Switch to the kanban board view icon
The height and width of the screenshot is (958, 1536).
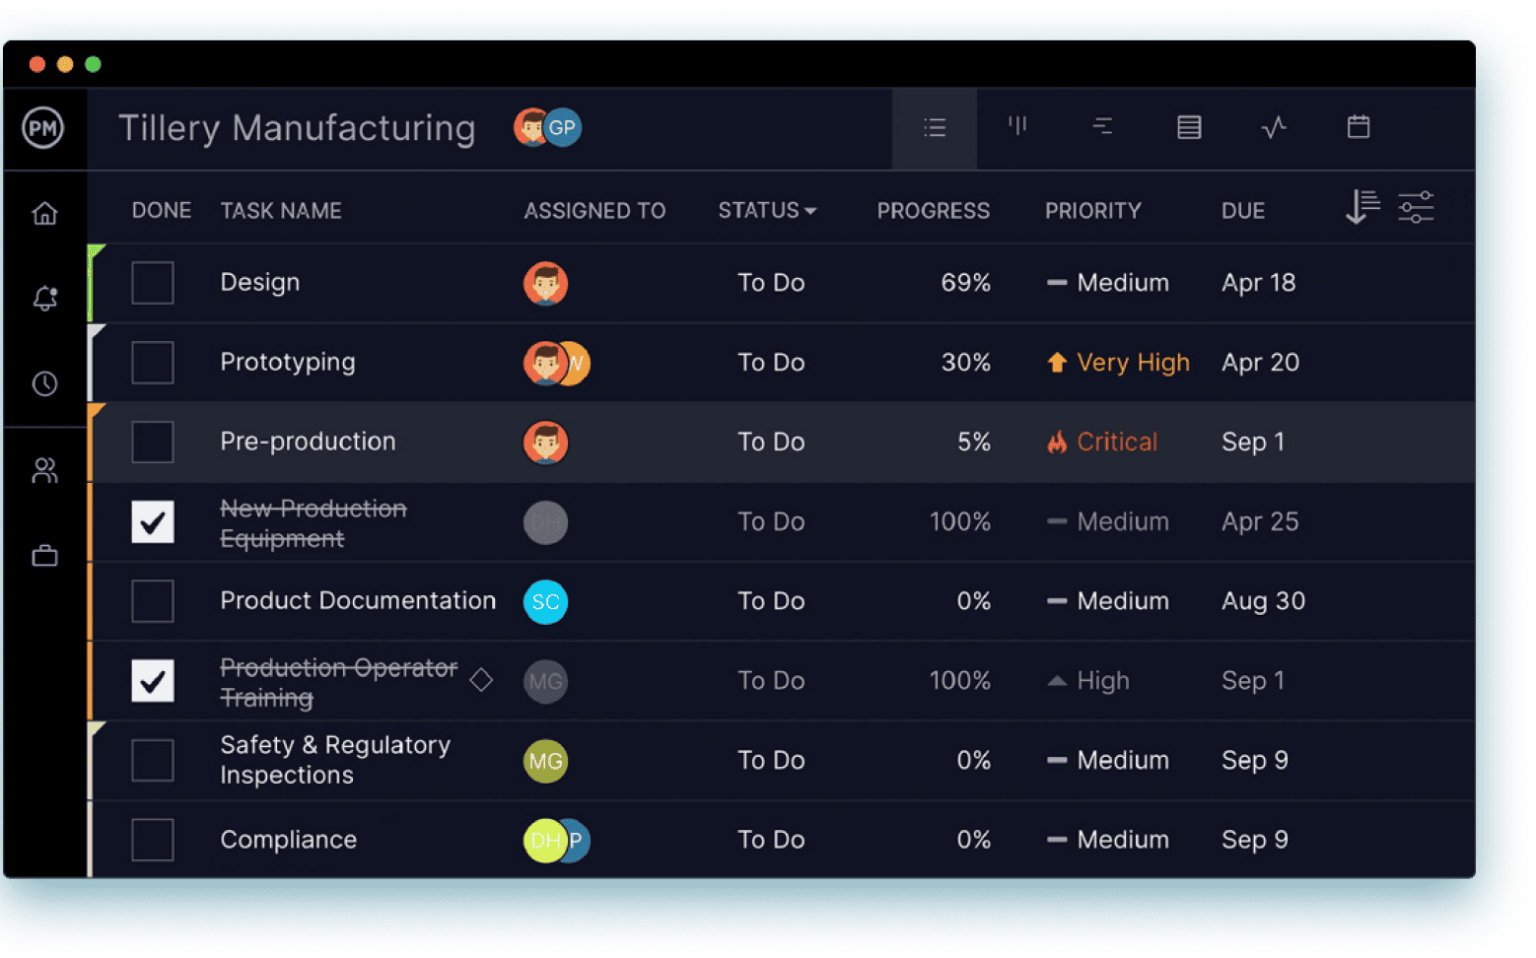(1018, 127)
